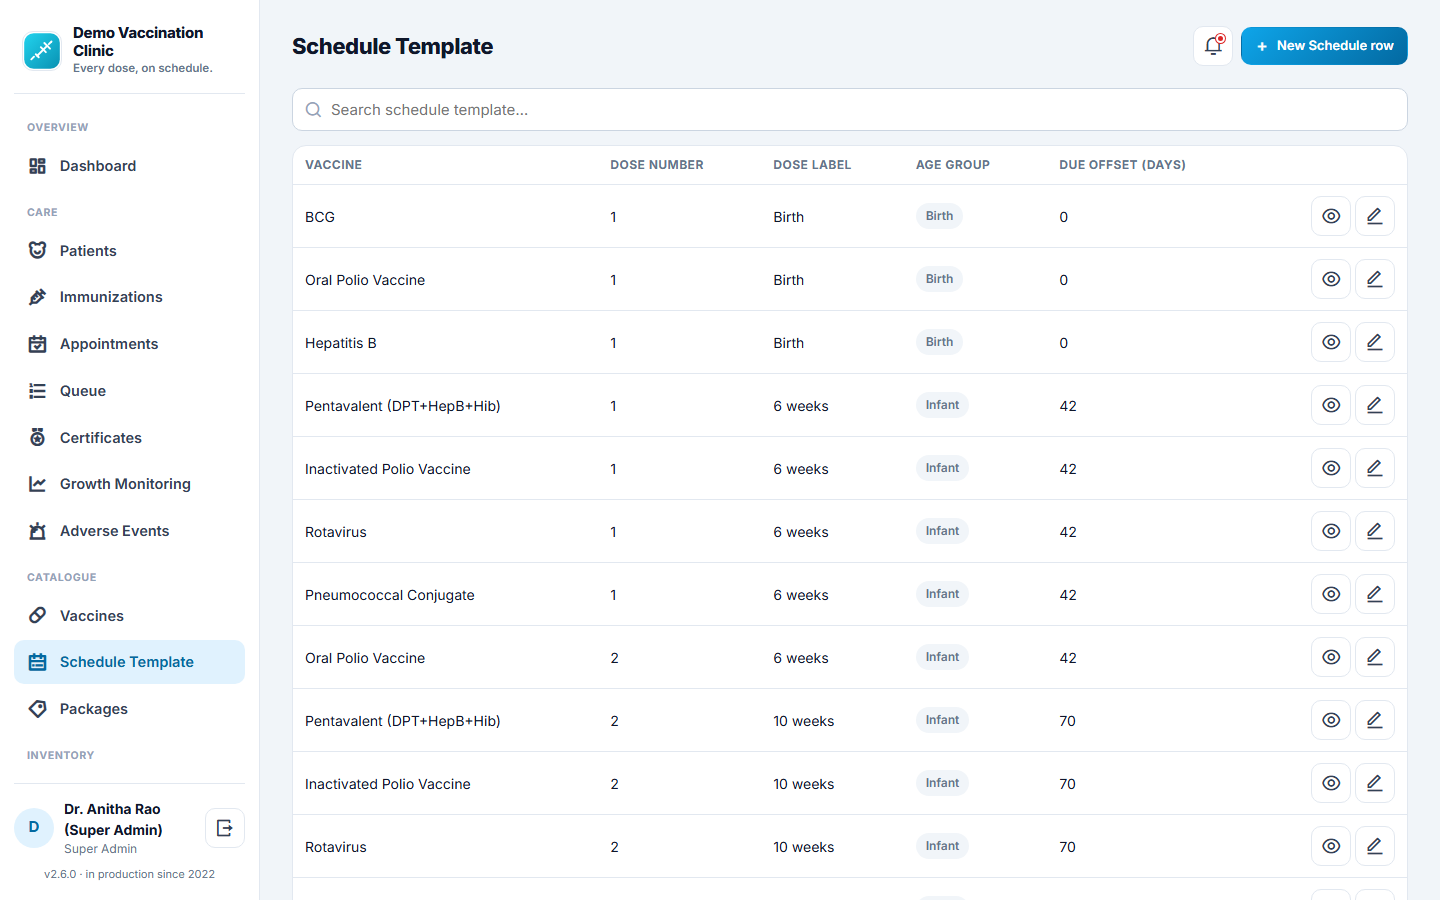Edit the BCG schedule row
1440x900 pixels.
coord(1375,216)
